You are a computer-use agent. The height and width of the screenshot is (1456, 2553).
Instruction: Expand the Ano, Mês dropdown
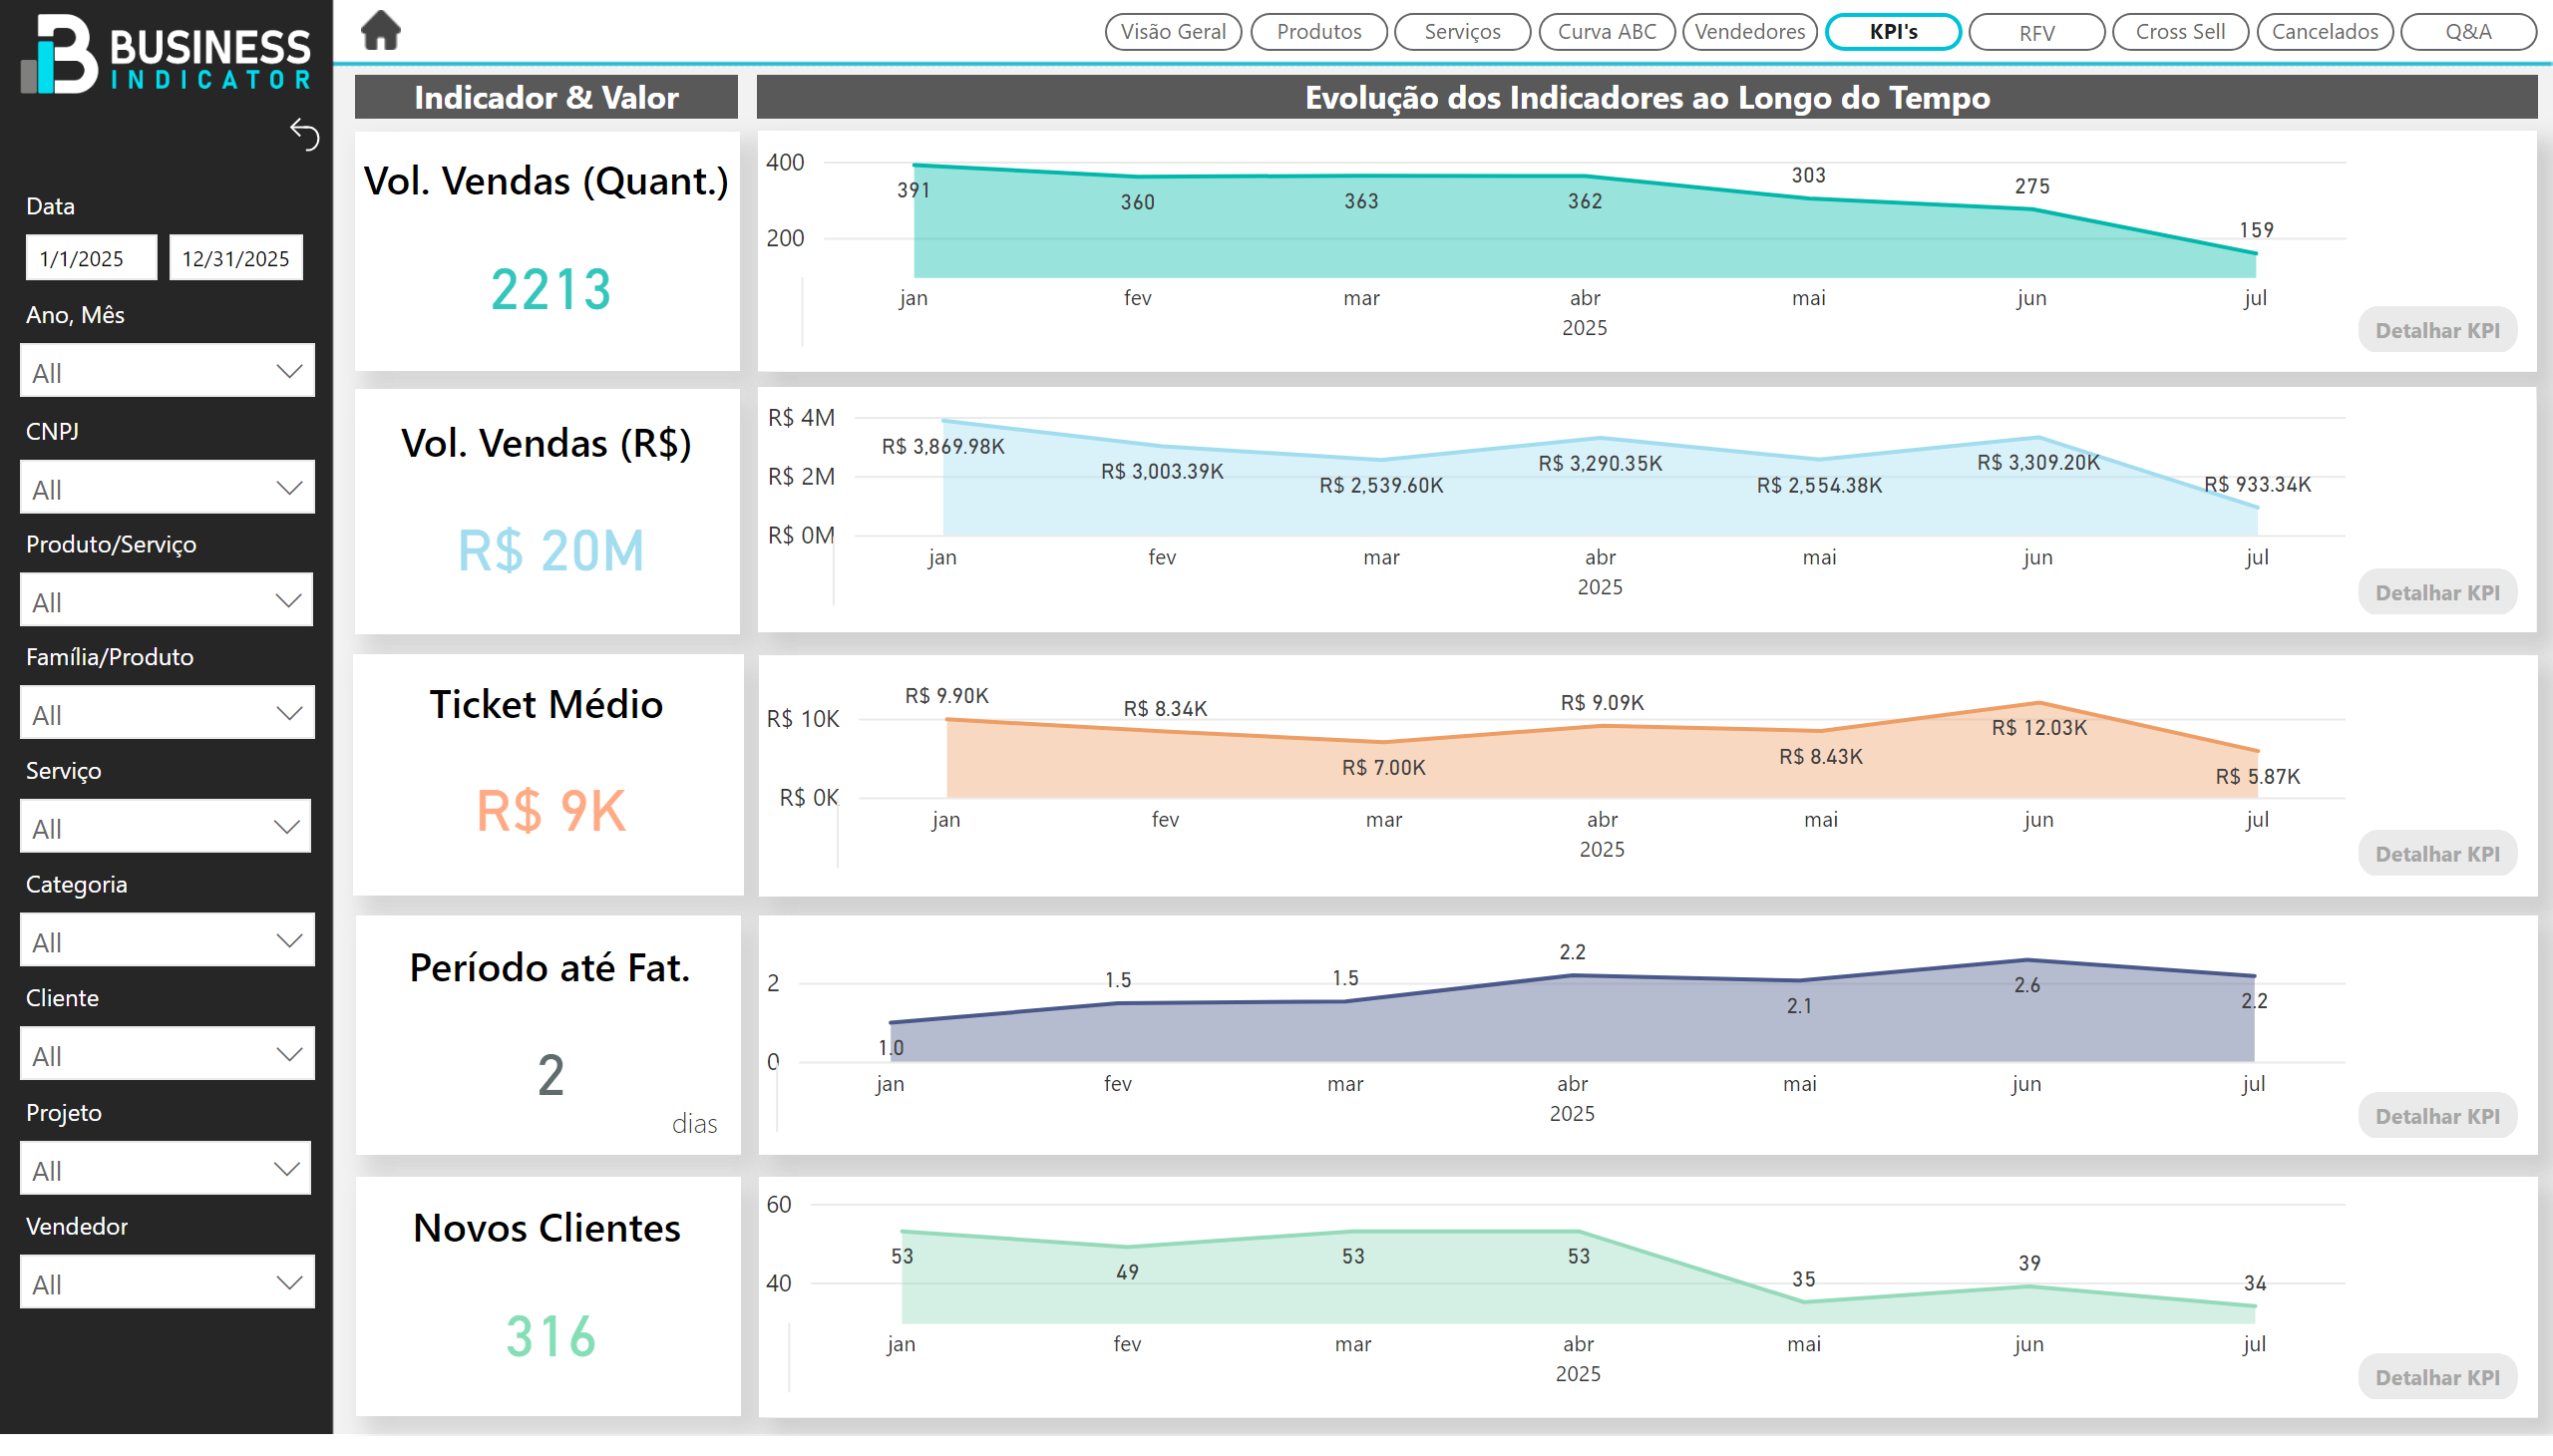click(x=167, y=372)
